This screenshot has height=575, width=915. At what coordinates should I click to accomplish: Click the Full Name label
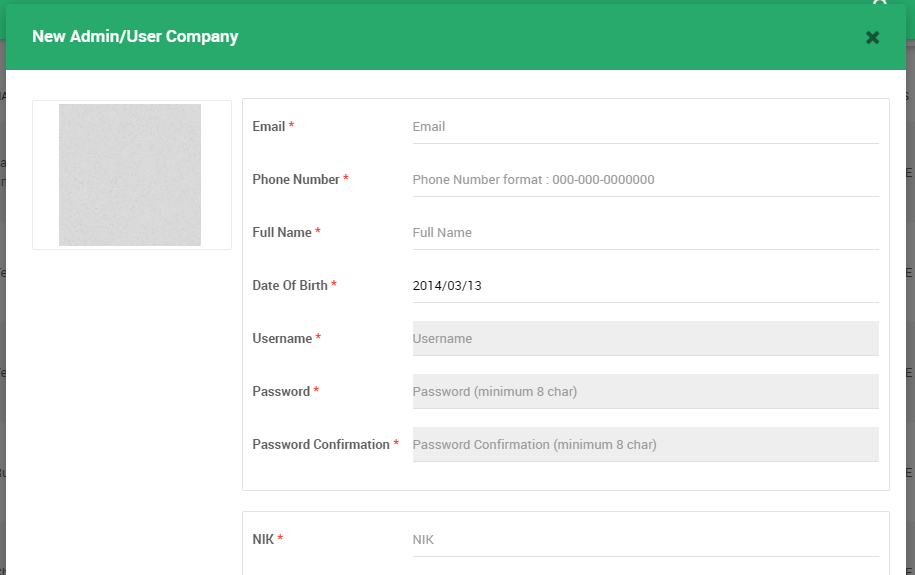tap(282, 232)
